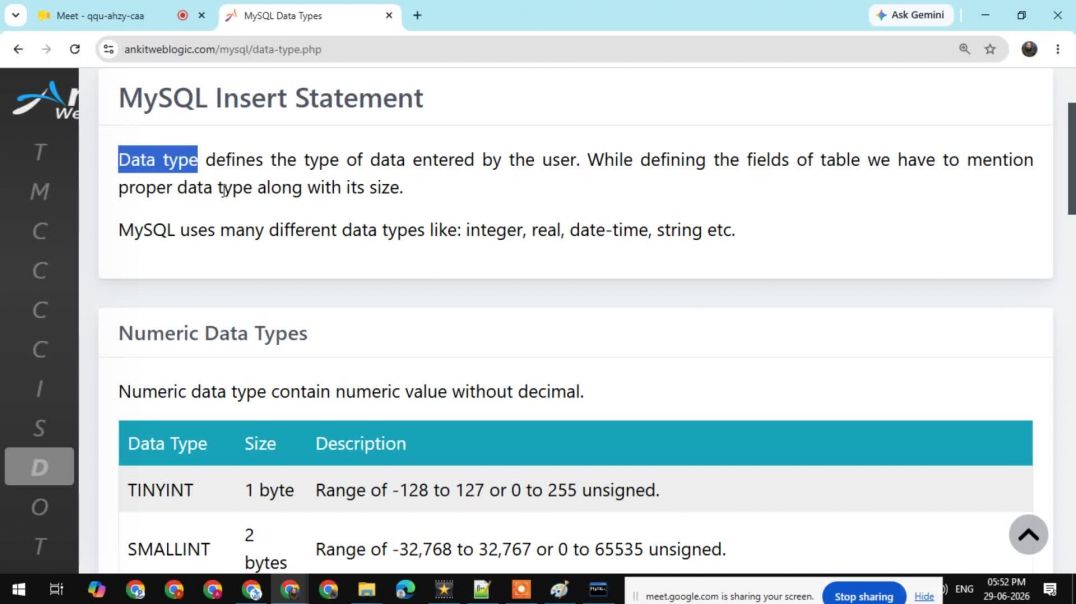Open the Chrome profile avatar
The height and width of the screenshot is (604, 1076).
(x=1029, y=49)
